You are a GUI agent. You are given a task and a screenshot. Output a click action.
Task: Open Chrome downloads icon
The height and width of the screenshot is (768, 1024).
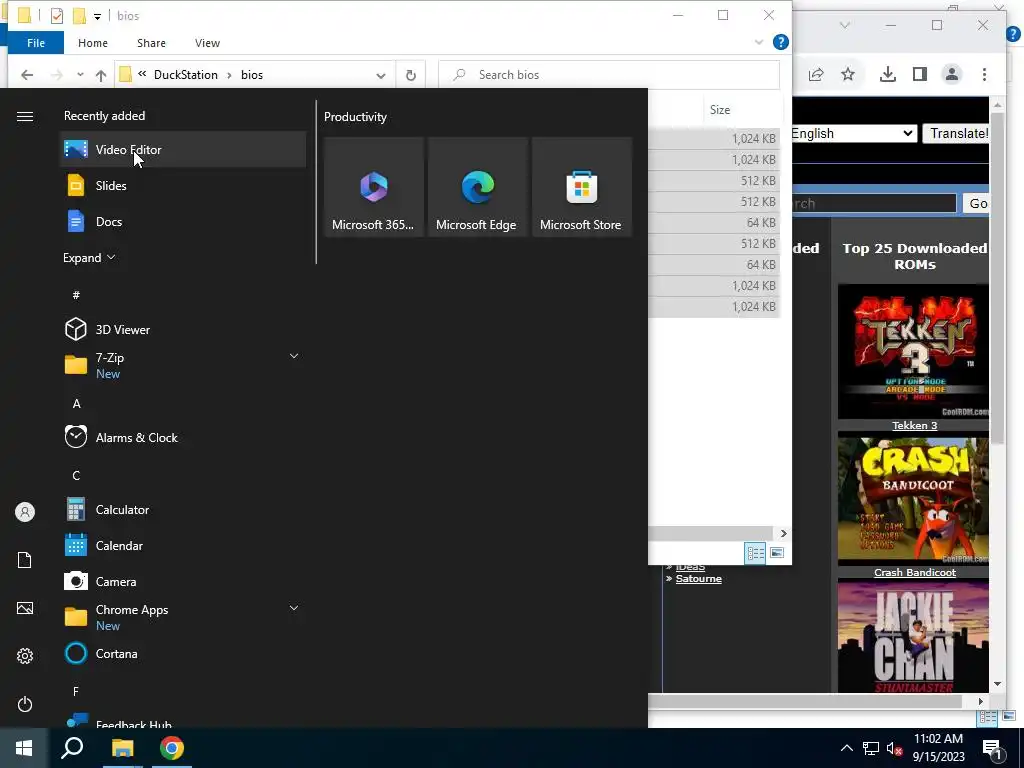888,74
